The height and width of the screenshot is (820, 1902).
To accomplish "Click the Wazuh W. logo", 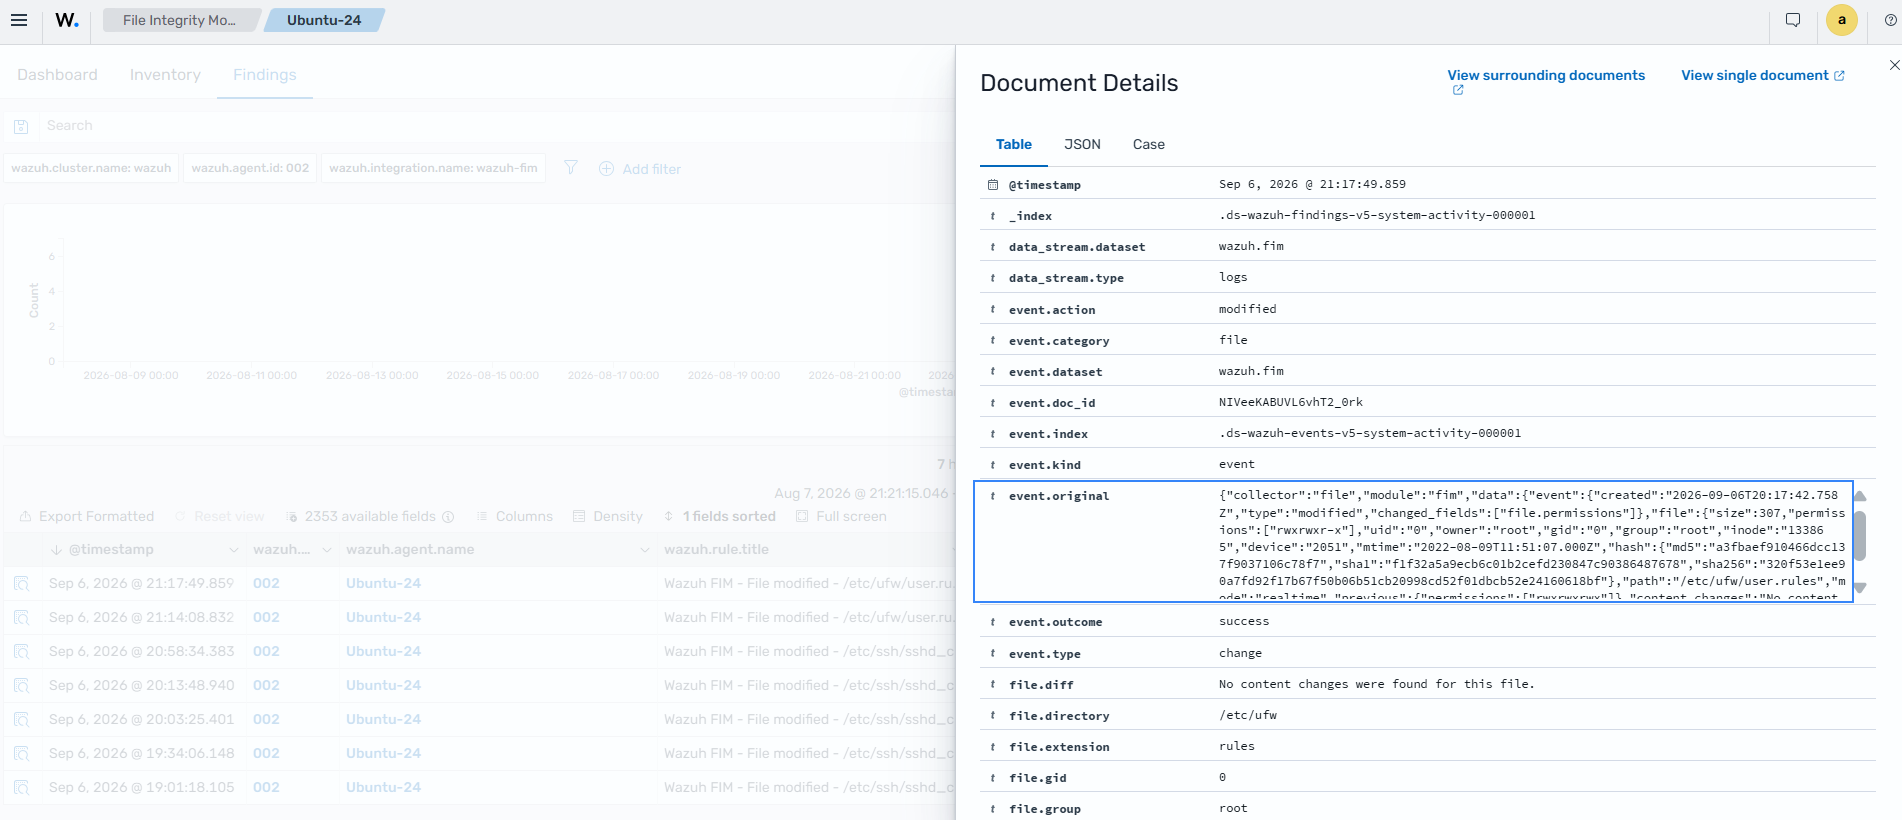I will click(x=67, y=20).
